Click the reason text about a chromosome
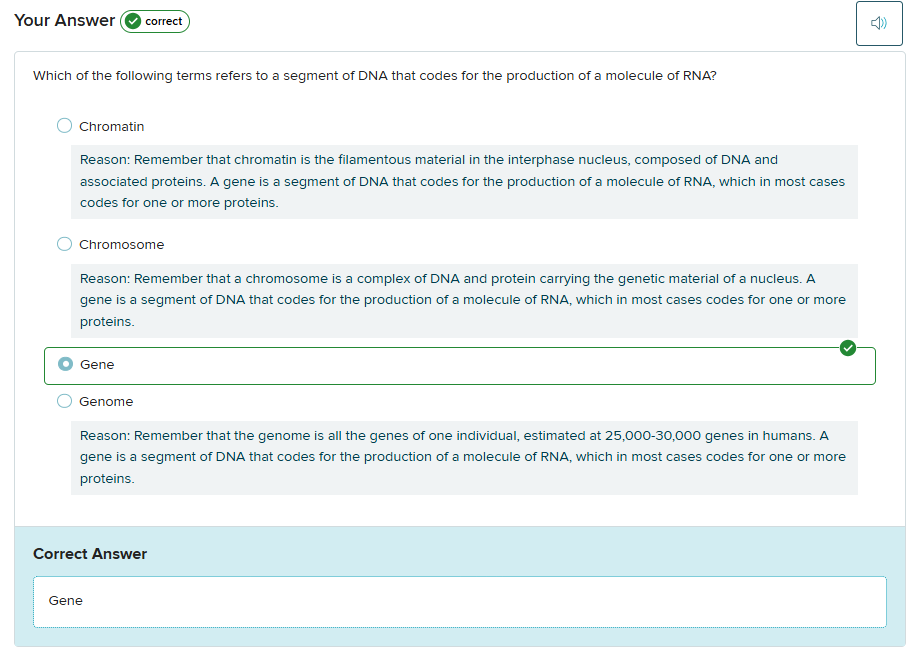This screenshot has height=660, width=921. pos(463,300)
